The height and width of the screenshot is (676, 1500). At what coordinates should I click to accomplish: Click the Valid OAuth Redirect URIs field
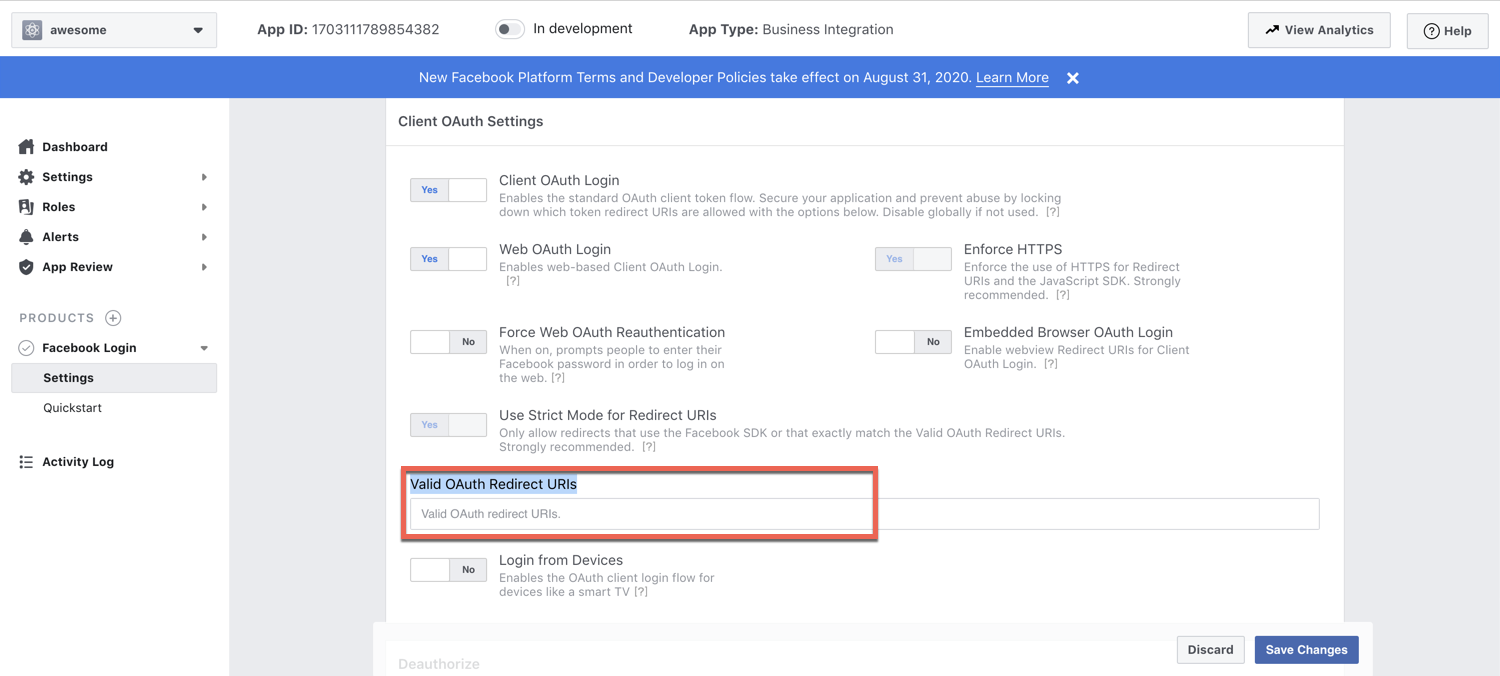(865, 514)
